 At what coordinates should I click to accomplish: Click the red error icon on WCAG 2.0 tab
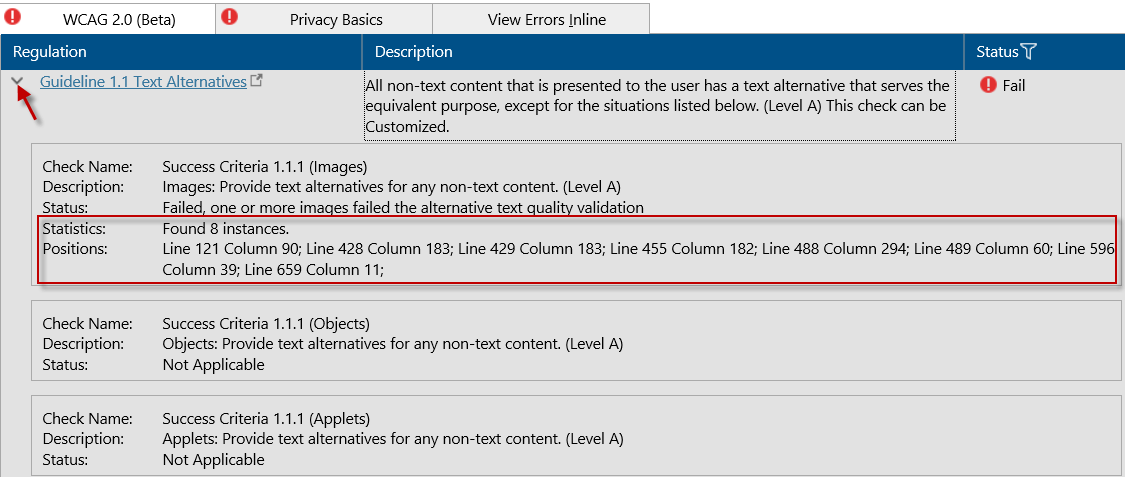click(13, 16)
